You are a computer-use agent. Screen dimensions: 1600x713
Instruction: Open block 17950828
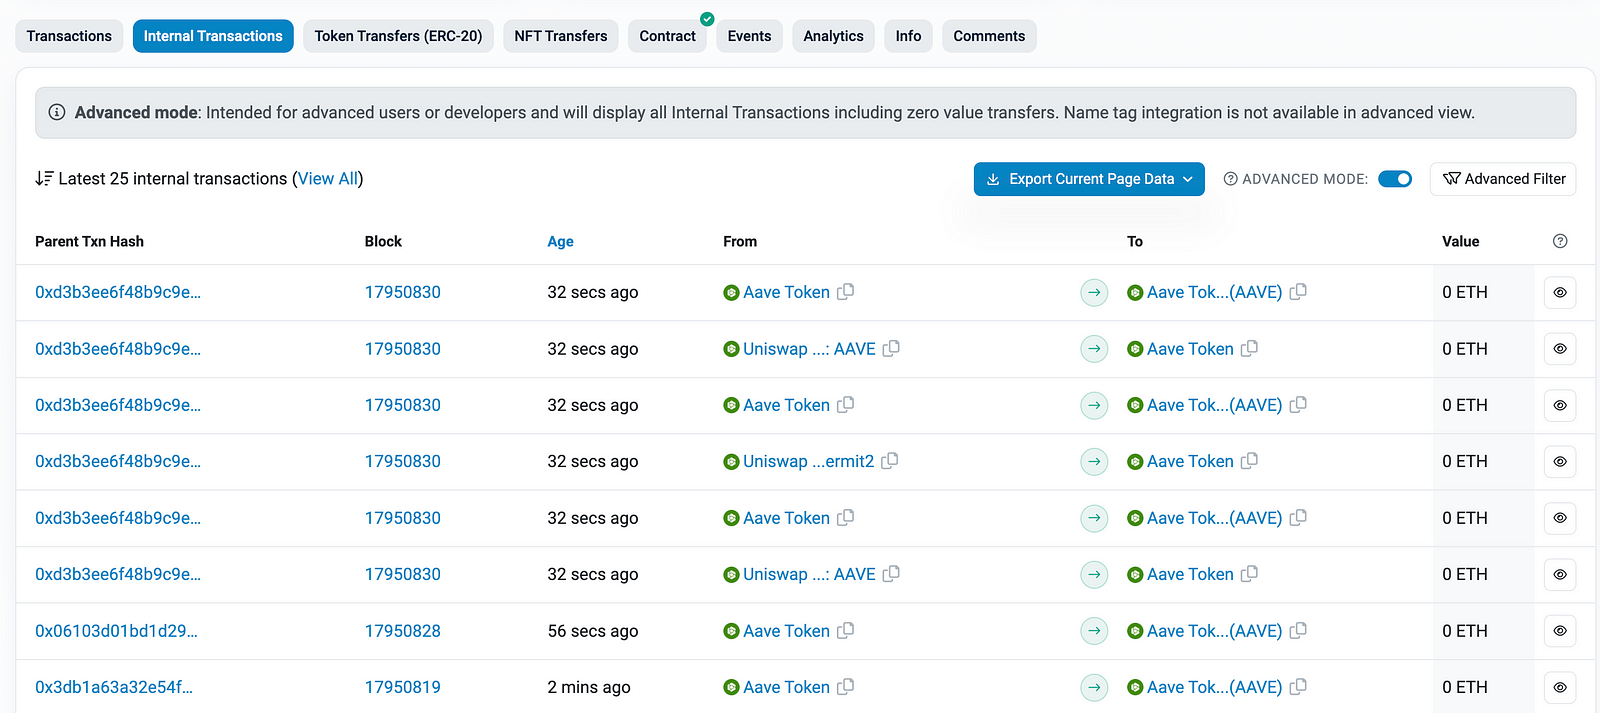(x=403, y=631)
